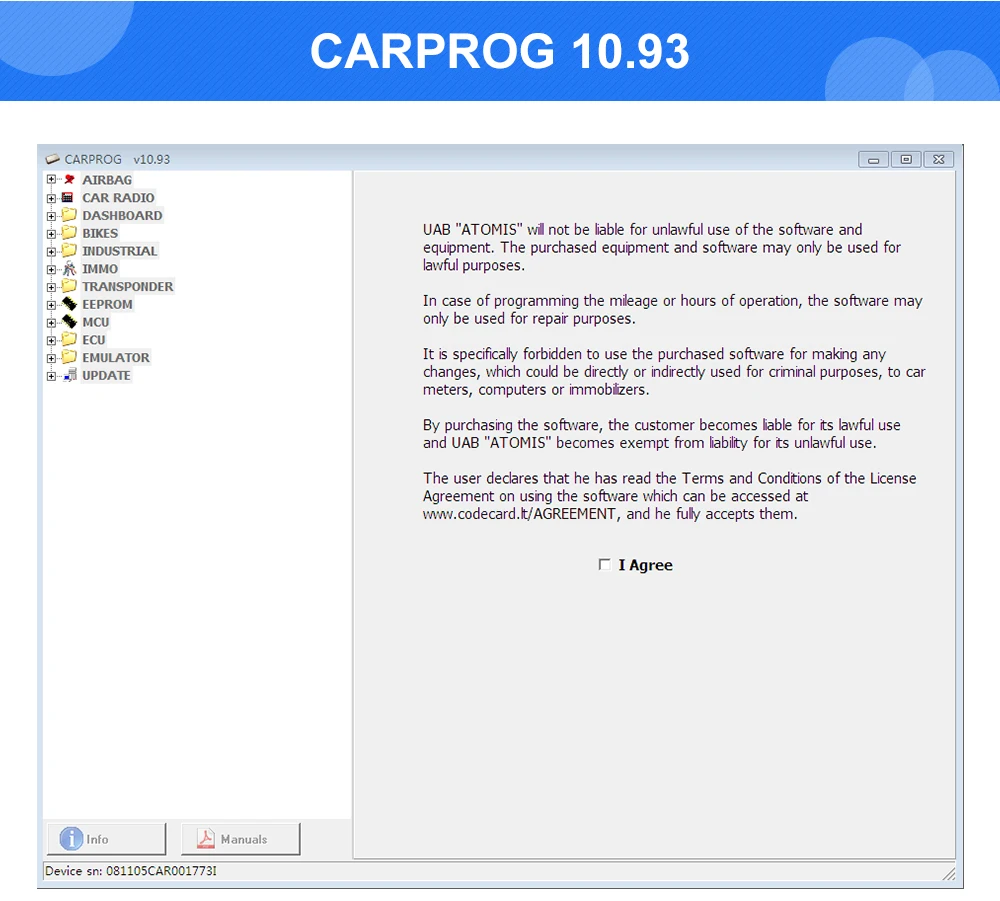Tick the I Agree checkbox
Screen dimensions: 1000x901
pos(605,564)
